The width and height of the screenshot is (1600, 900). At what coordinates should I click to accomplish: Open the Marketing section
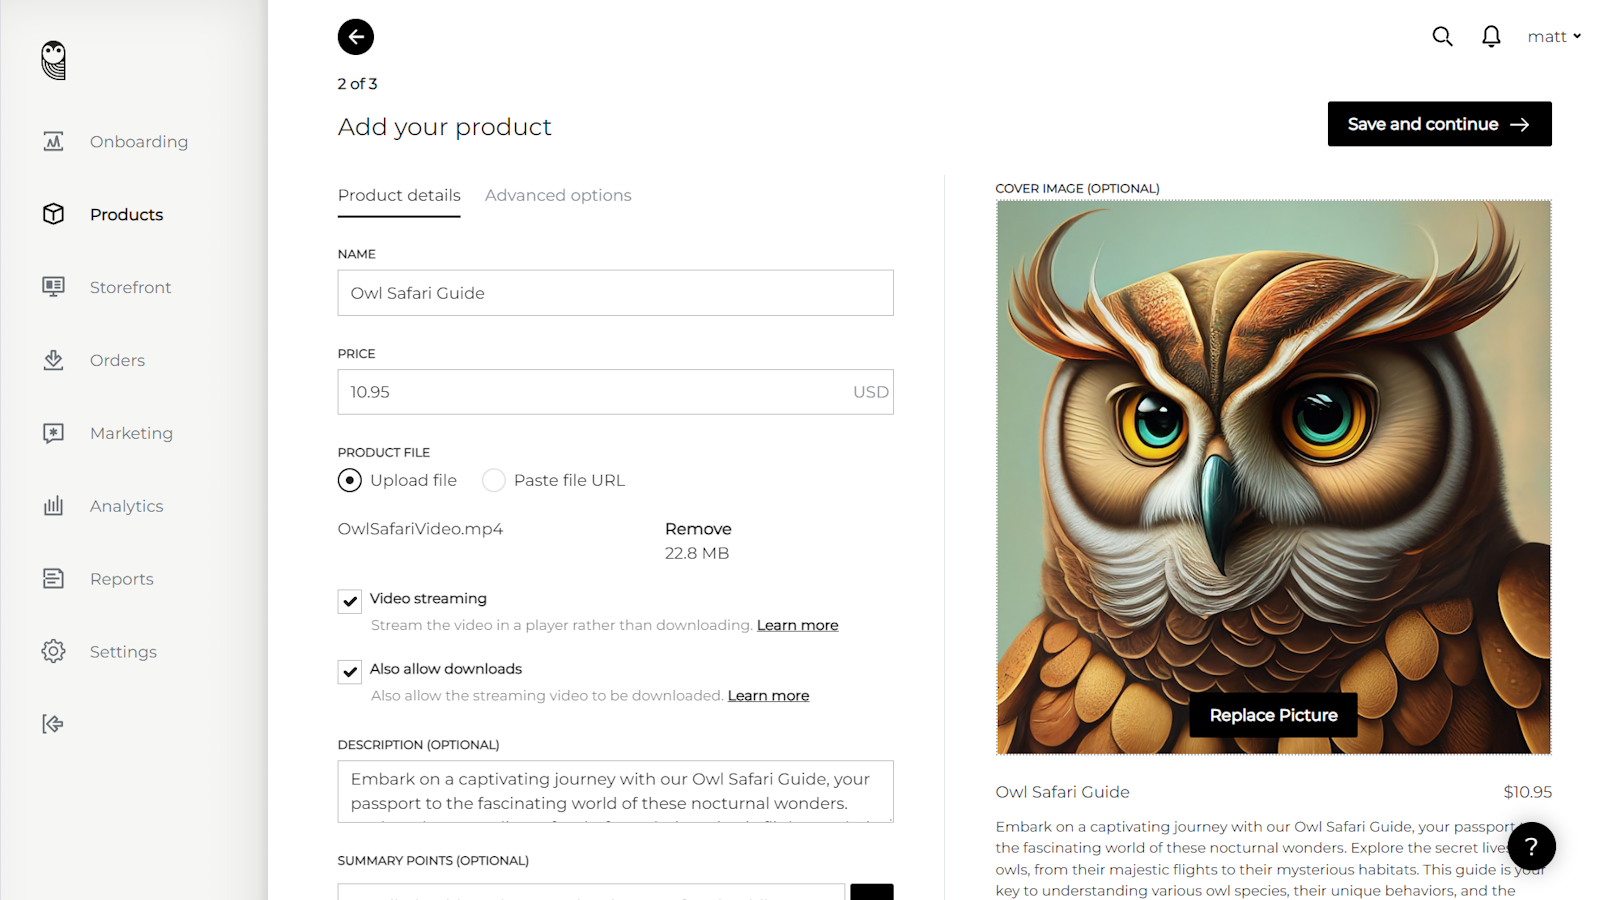click(x=130, y=432)
